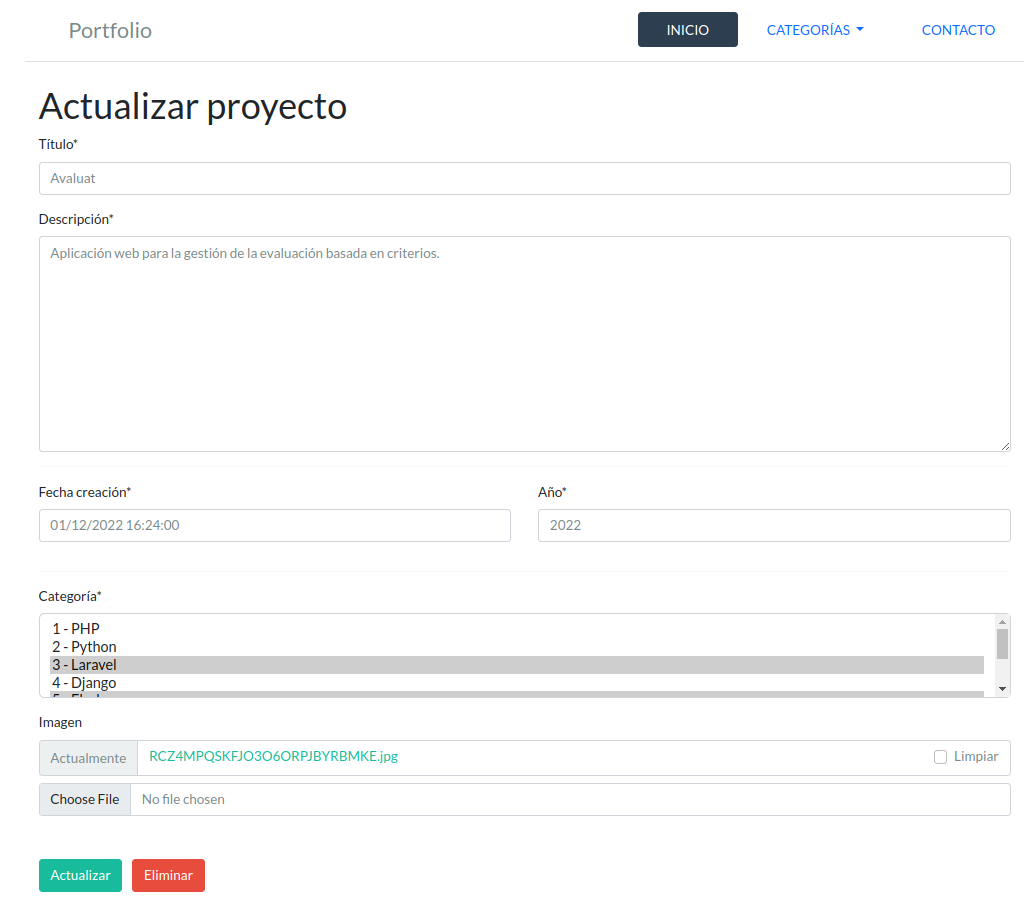Viewport: 1027px width, 903px height.
Task: Open the INICIO navigation item
Action: click(687, 30)
